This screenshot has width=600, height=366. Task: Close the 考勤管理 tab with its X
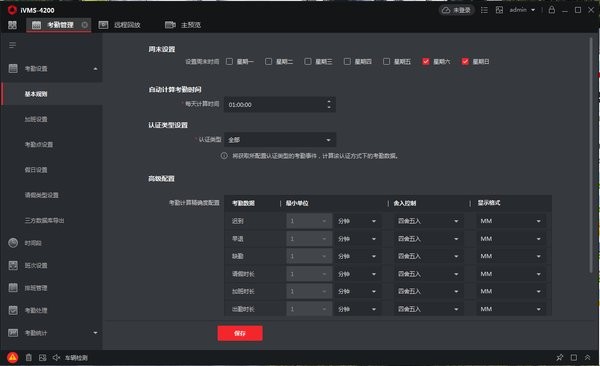85,25
